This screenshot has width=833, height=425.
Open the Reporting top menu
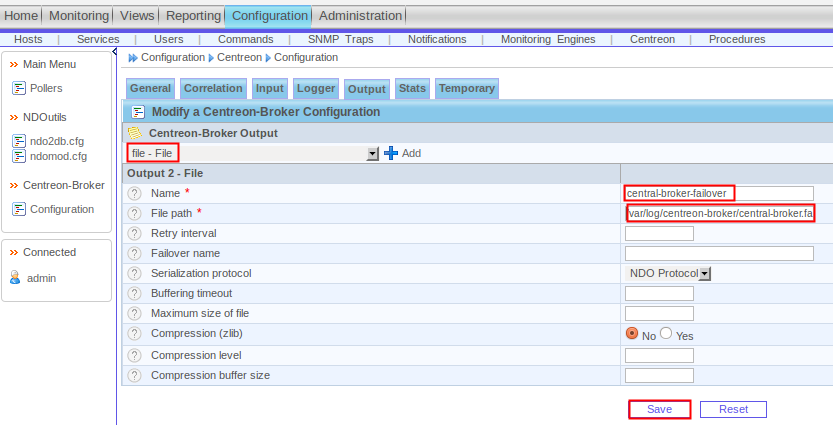pyautogui.click(x=193, y=16)
